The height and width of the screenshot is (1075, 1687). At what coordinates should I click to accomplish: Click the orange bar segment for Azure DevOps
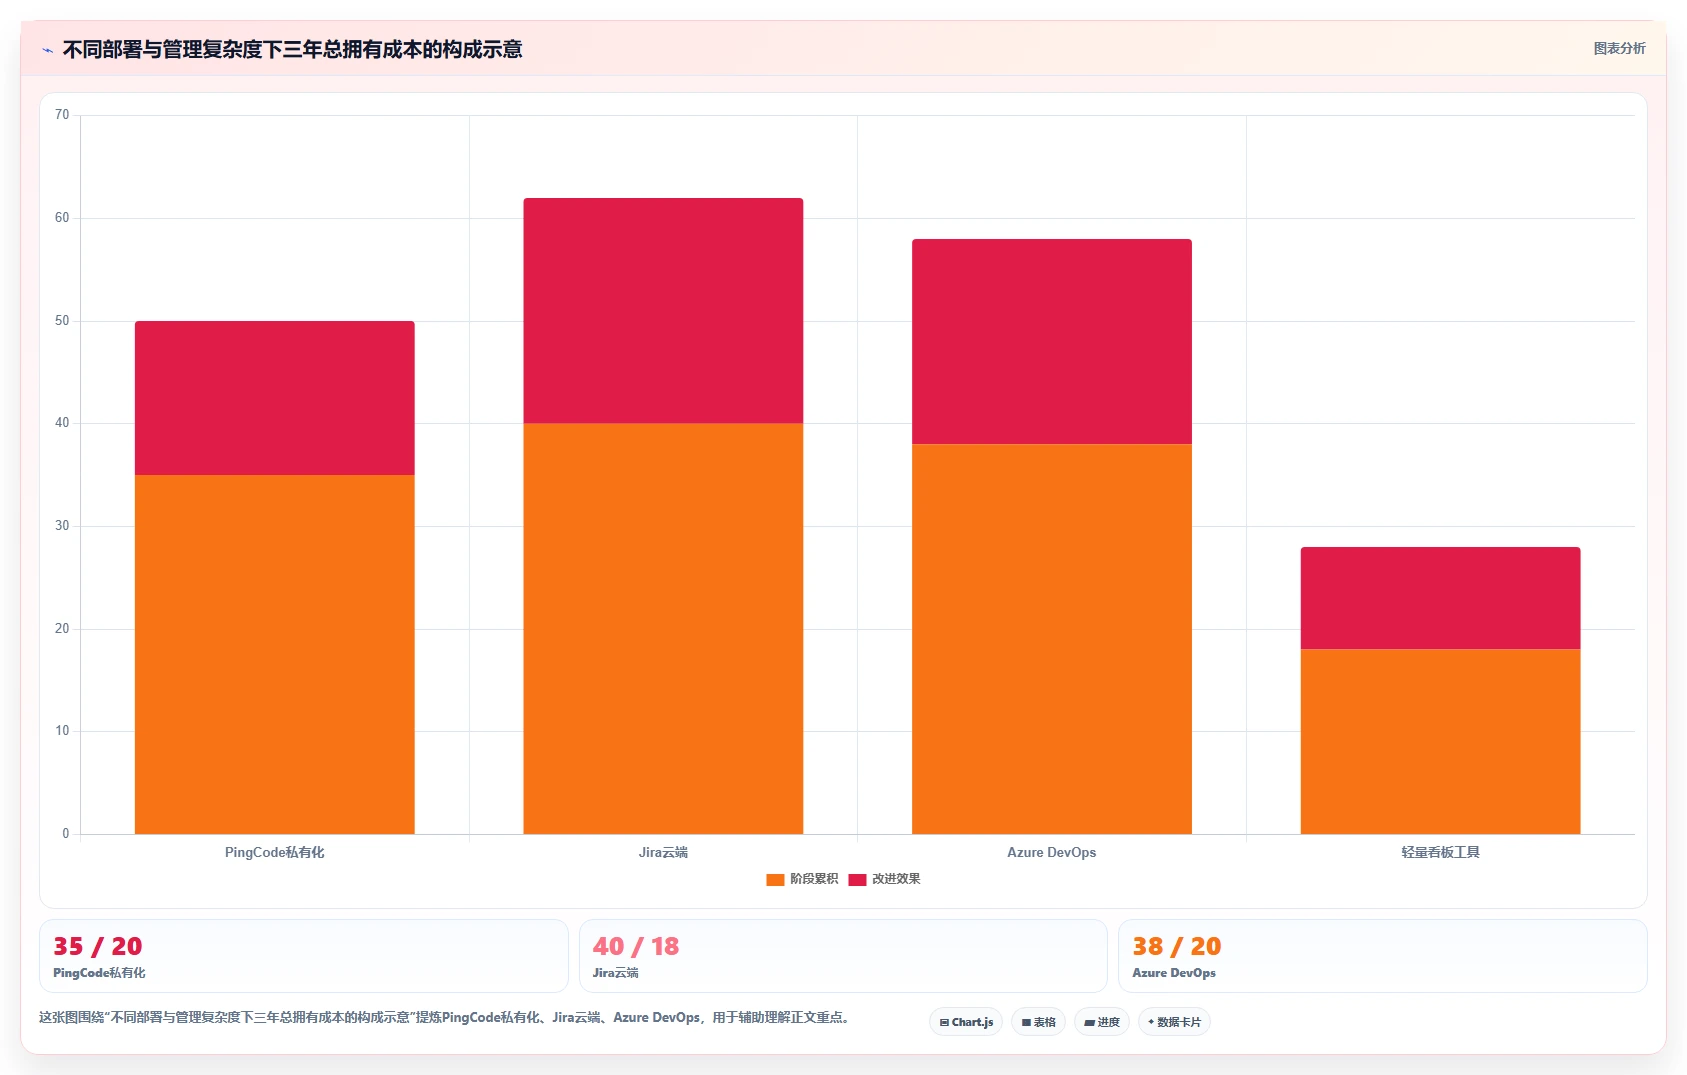(1052, 639)
